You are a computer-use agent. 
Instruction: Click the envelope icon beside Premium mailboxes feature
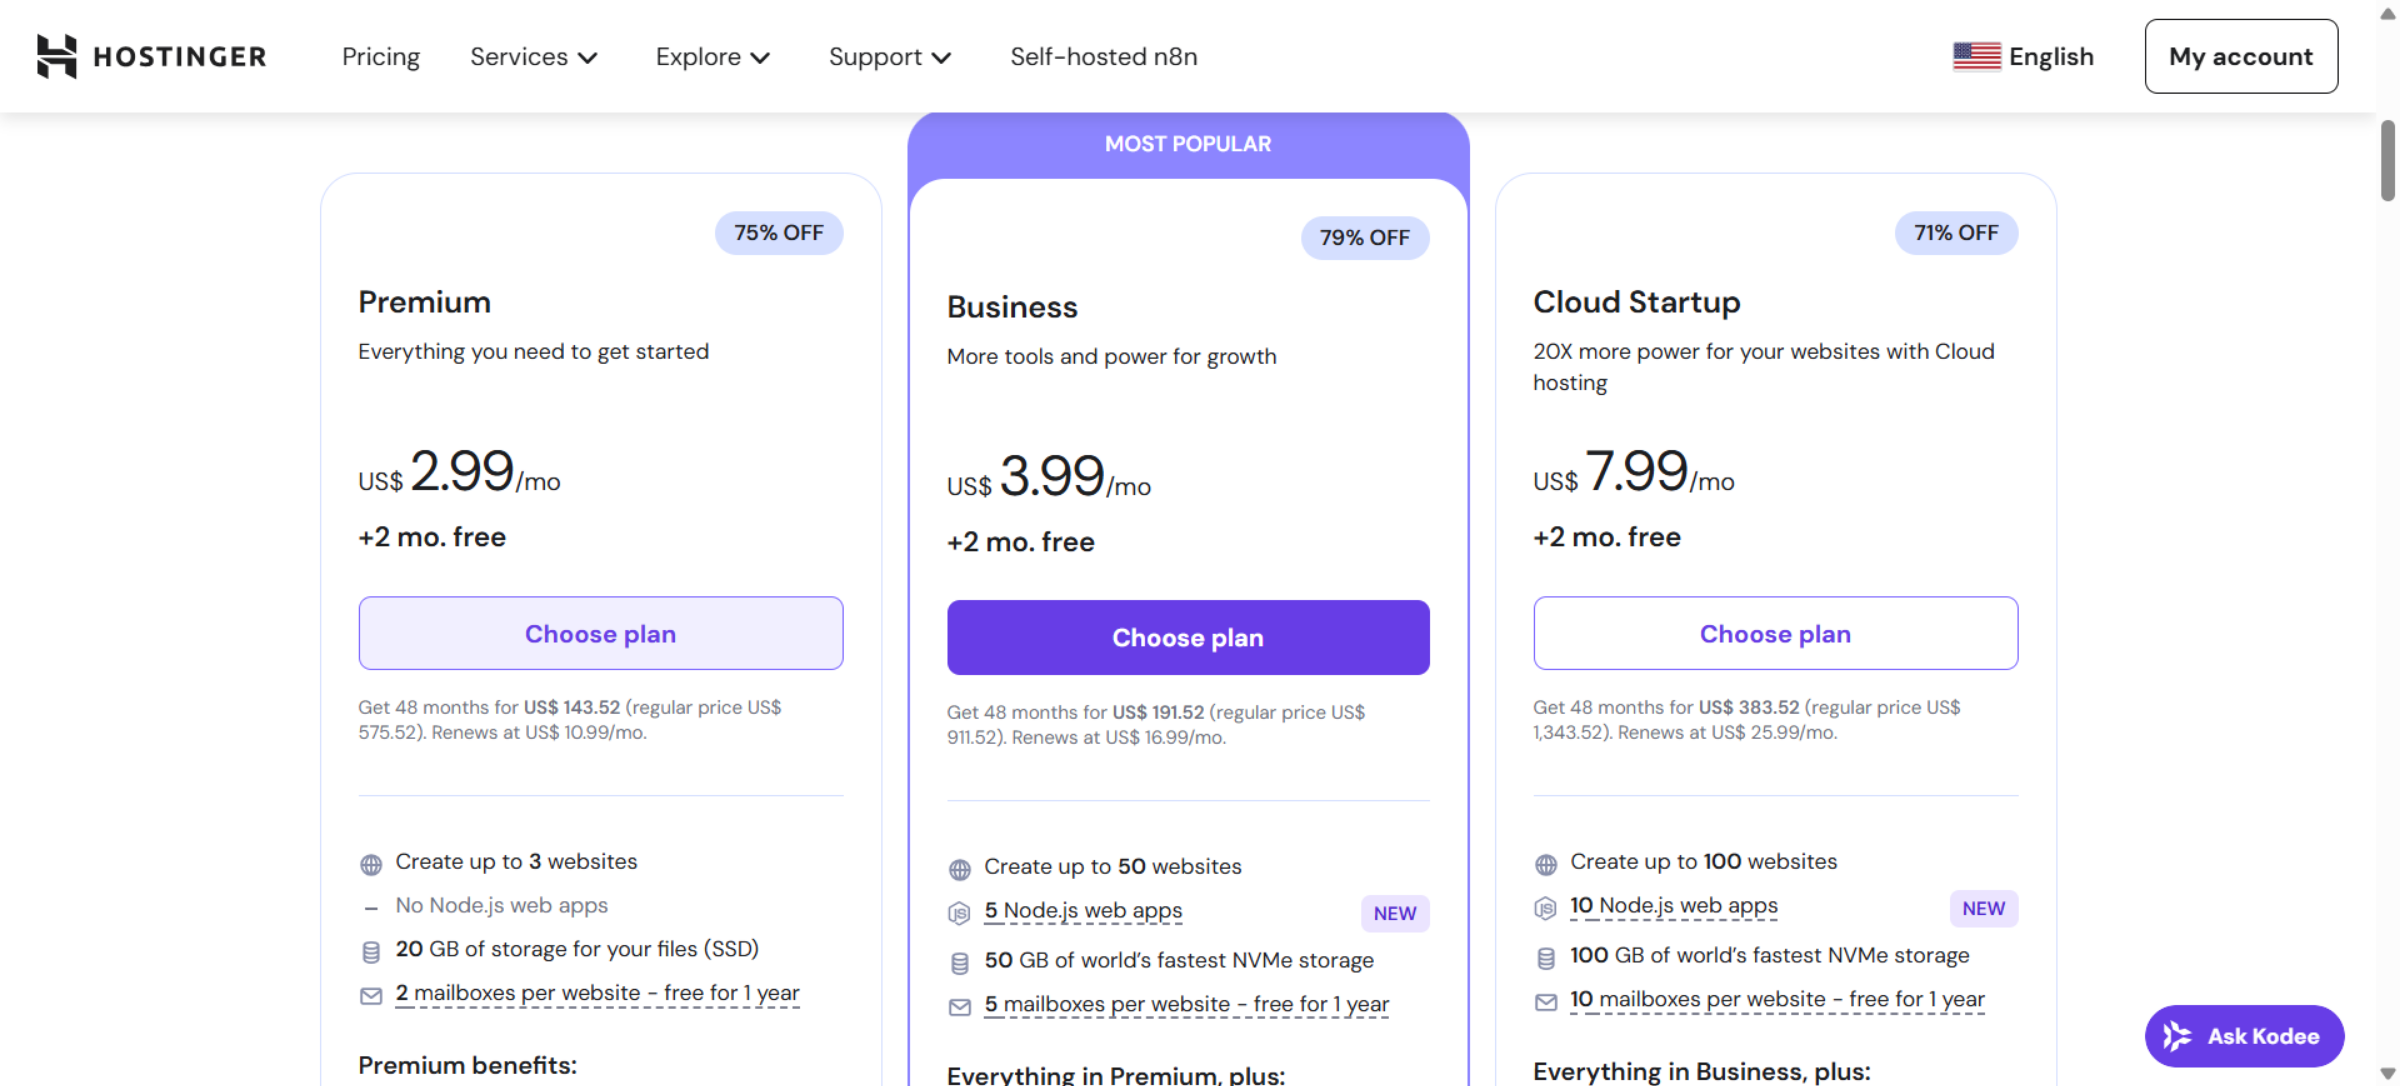pos(371,995)
